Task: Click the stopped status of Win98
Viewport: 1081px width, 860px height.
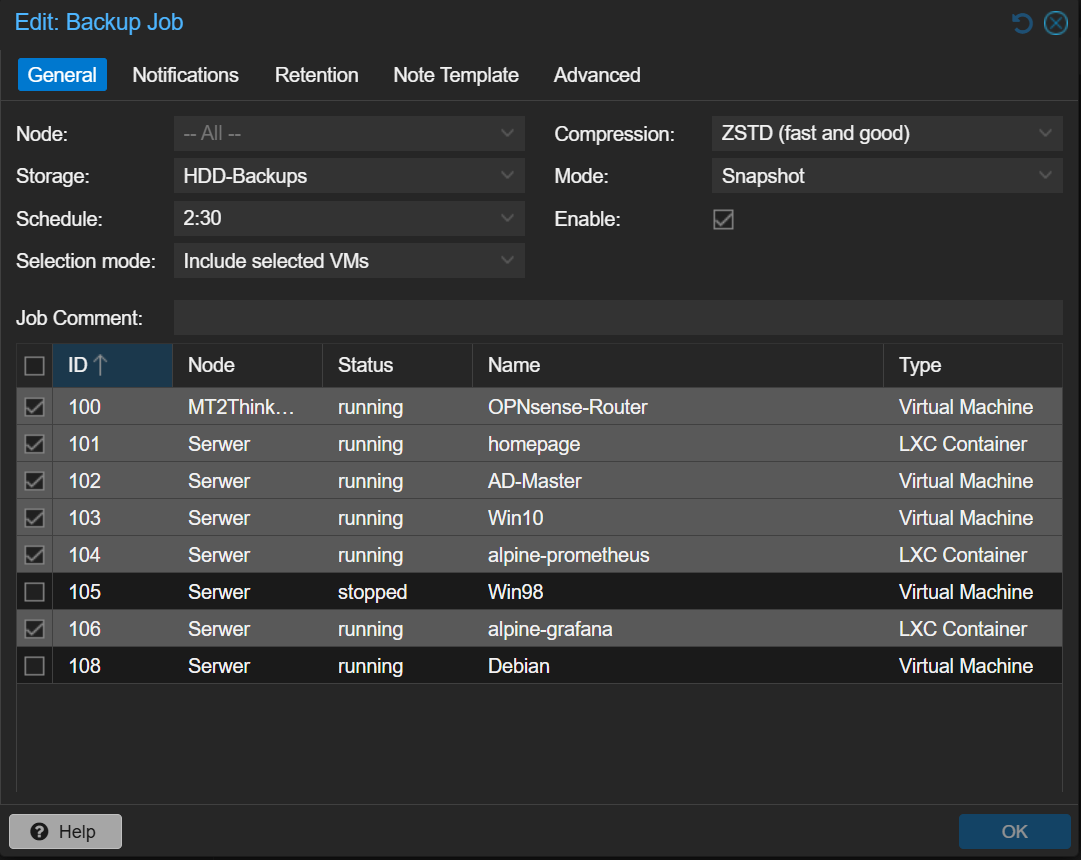Action: click(372, 592)
